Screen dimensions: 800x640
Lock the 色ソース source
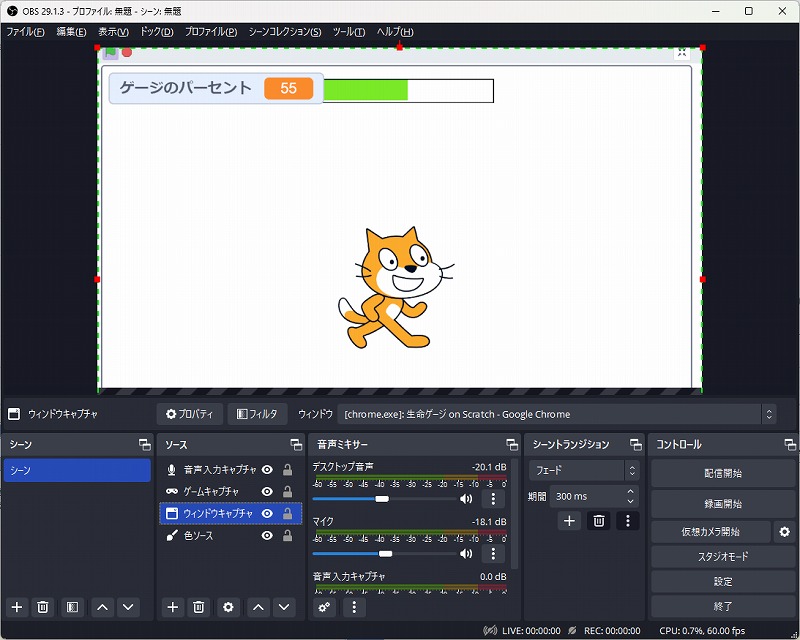point(288,535)
